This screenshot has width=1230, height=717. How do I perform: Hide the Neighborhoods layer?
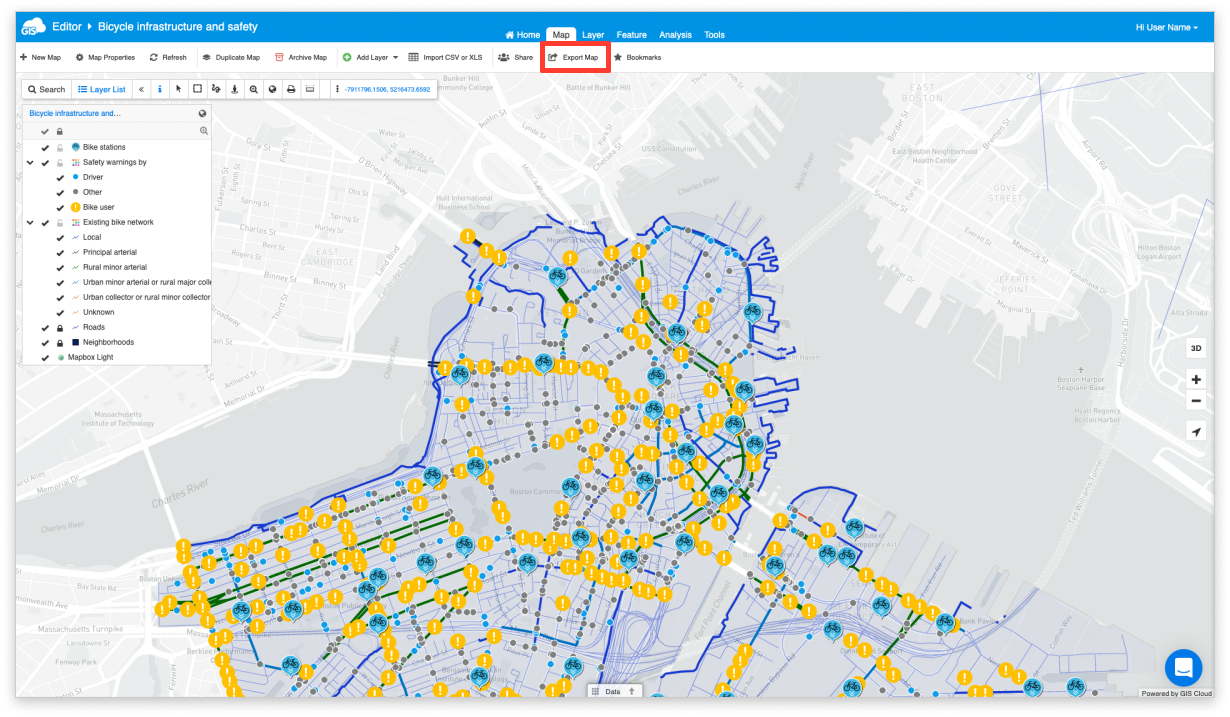tap(45, 342)
